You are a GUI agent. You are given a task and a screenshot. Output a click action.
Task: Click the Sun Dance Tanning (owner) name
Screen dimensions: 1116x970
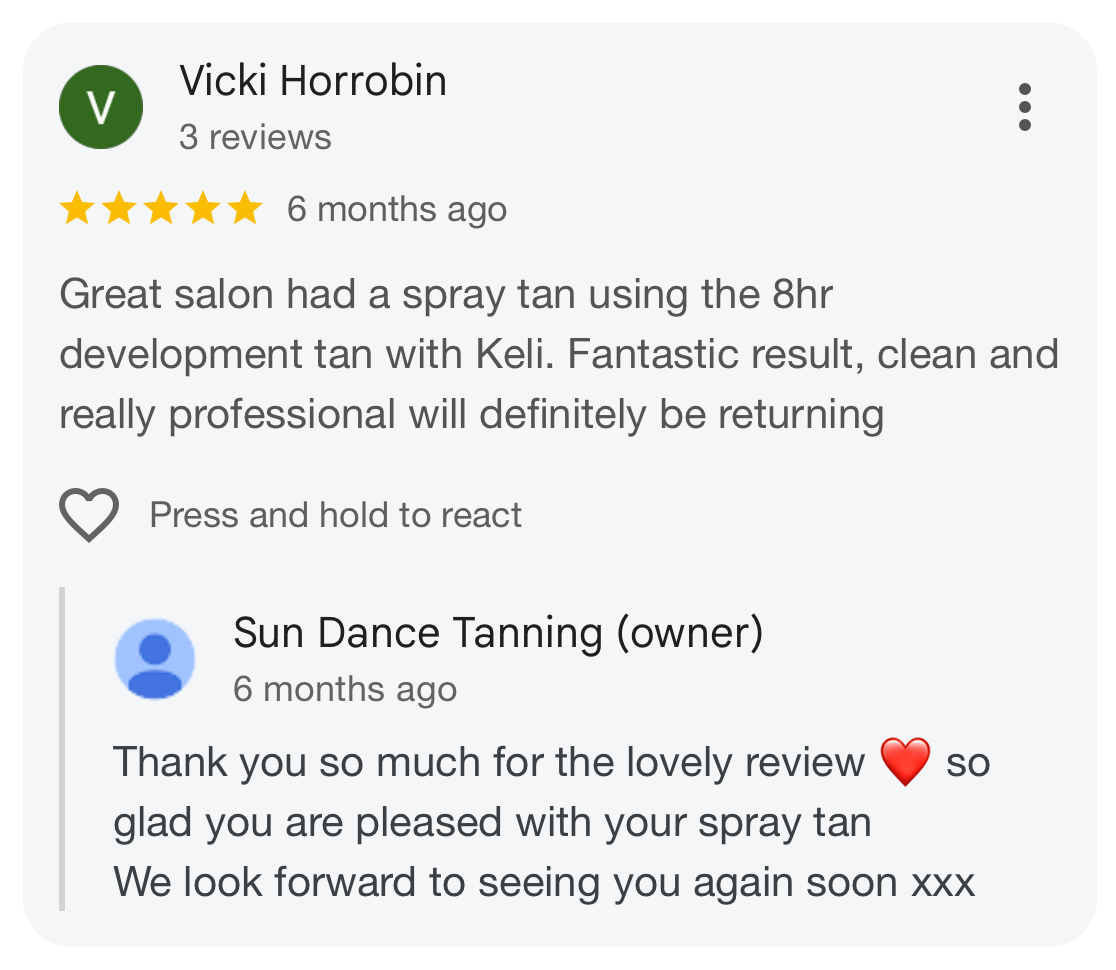coord(498,633)
